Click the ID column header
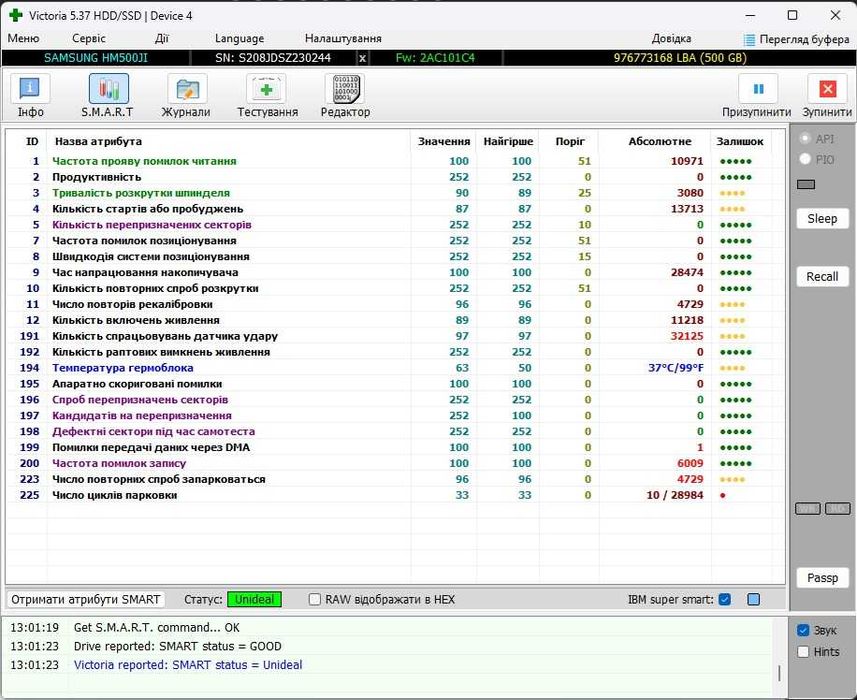857x700 pixels. (32, 142)
